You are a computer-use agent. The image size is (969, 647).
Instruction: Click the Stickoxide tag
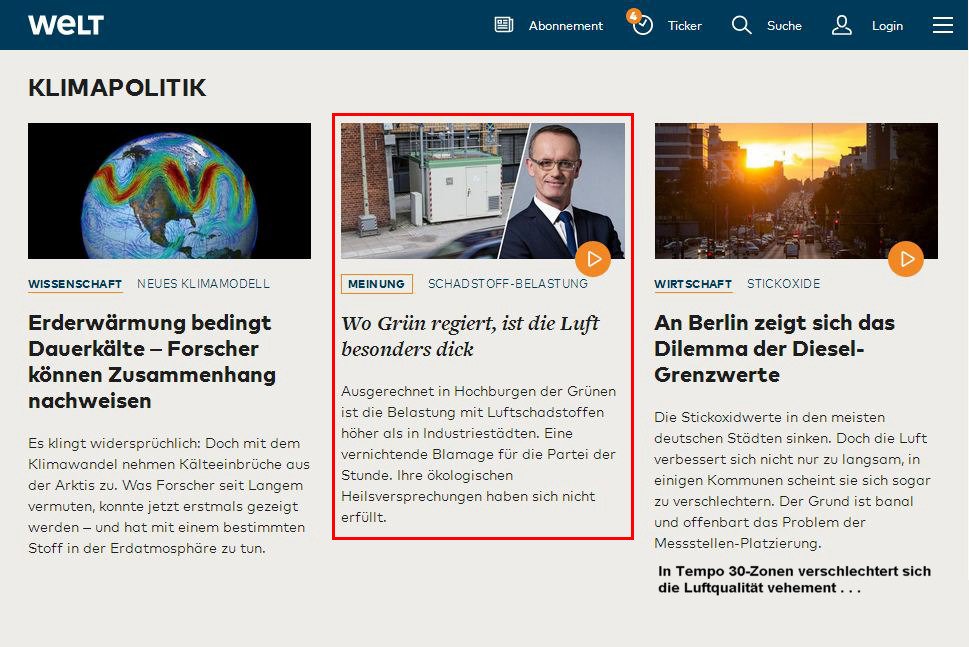784,284
